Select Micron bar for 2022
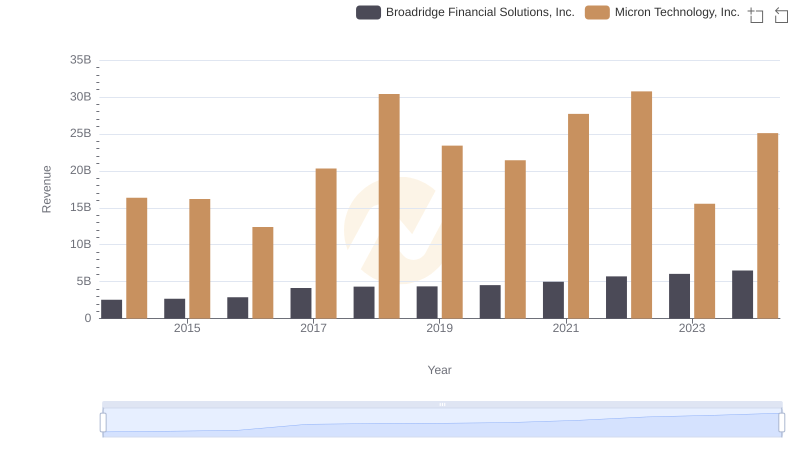The image size is (800, 461). click(641, 205)
